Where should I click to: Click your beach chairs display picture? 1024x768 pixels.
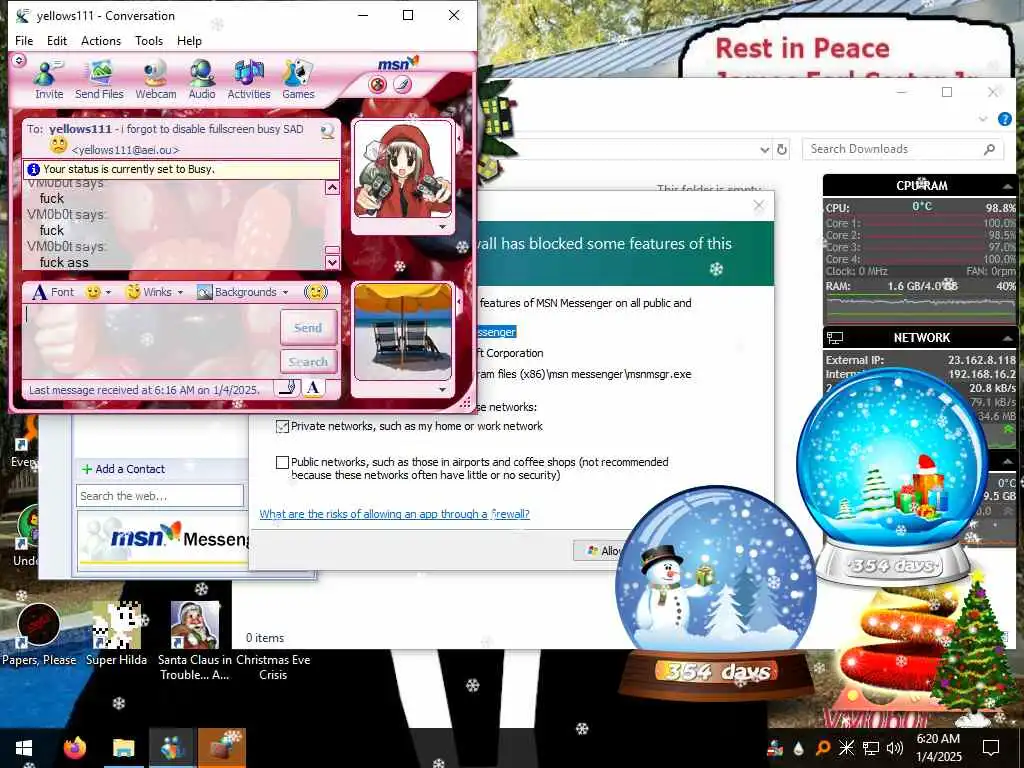(403, 332)
